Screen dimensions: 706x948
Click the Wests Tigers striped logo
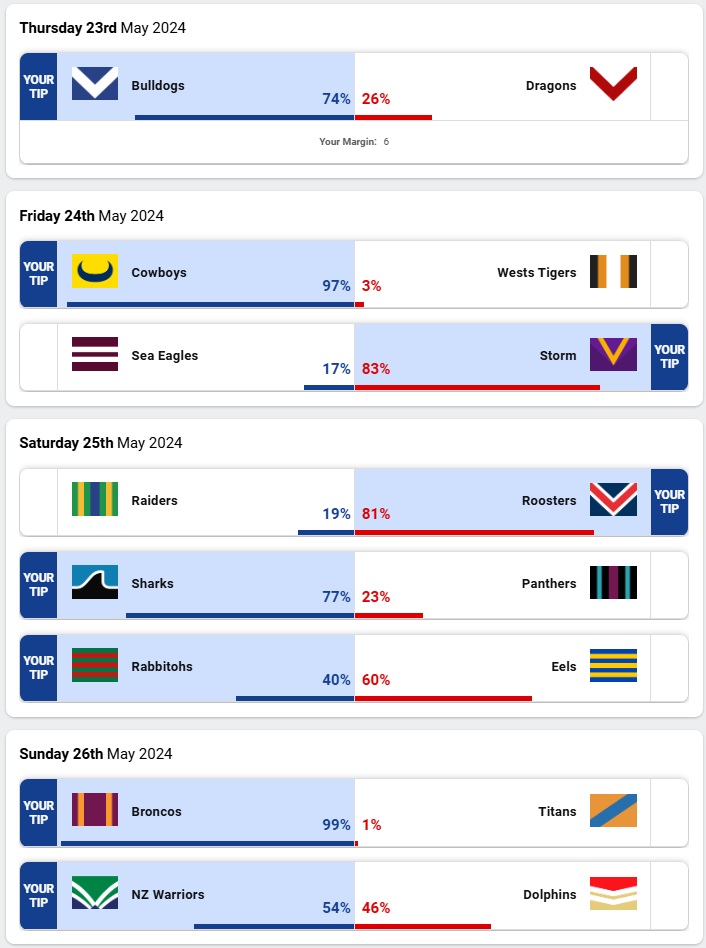tap(613, 271)
